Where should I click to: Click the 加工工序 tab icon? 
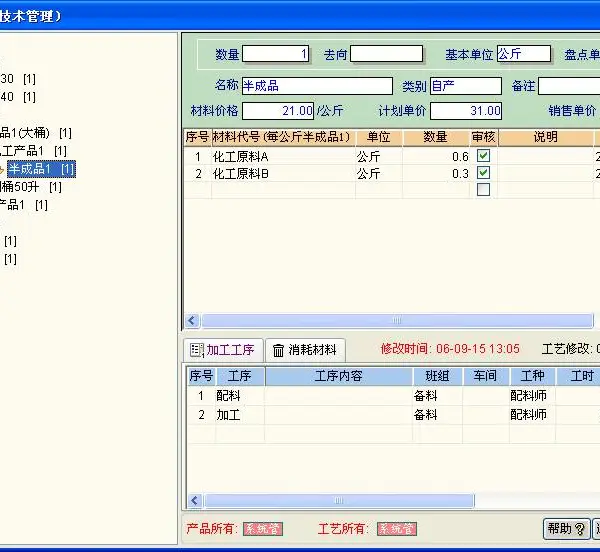(197, 350)
